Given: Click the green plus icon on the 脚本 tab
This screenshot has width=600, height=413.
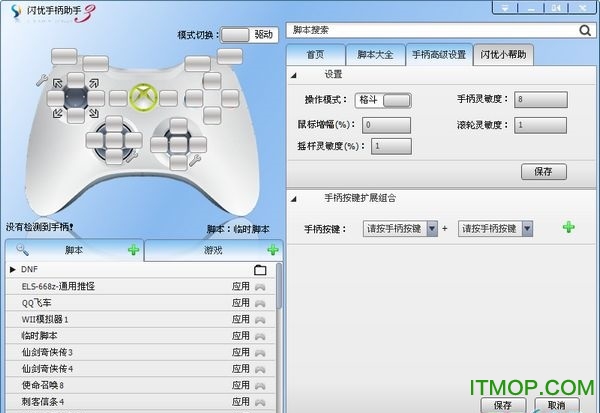Looking at the screenshot, I should 134,250.
